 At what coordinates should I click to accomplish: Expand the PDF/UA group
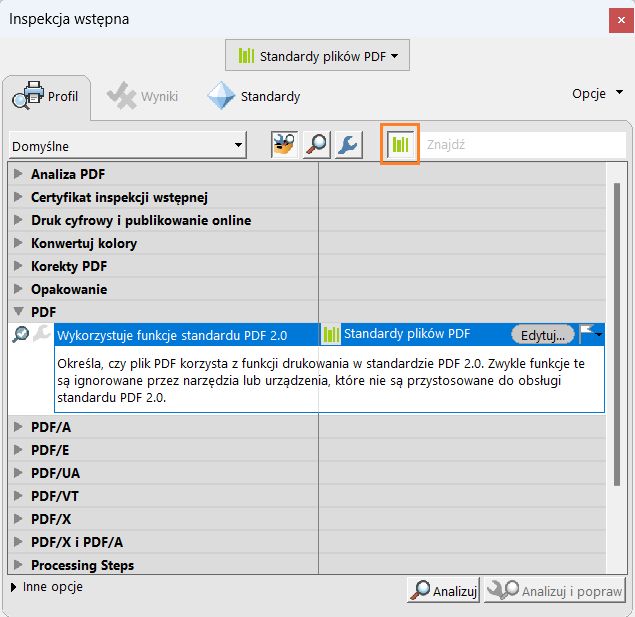pos(18,473)
